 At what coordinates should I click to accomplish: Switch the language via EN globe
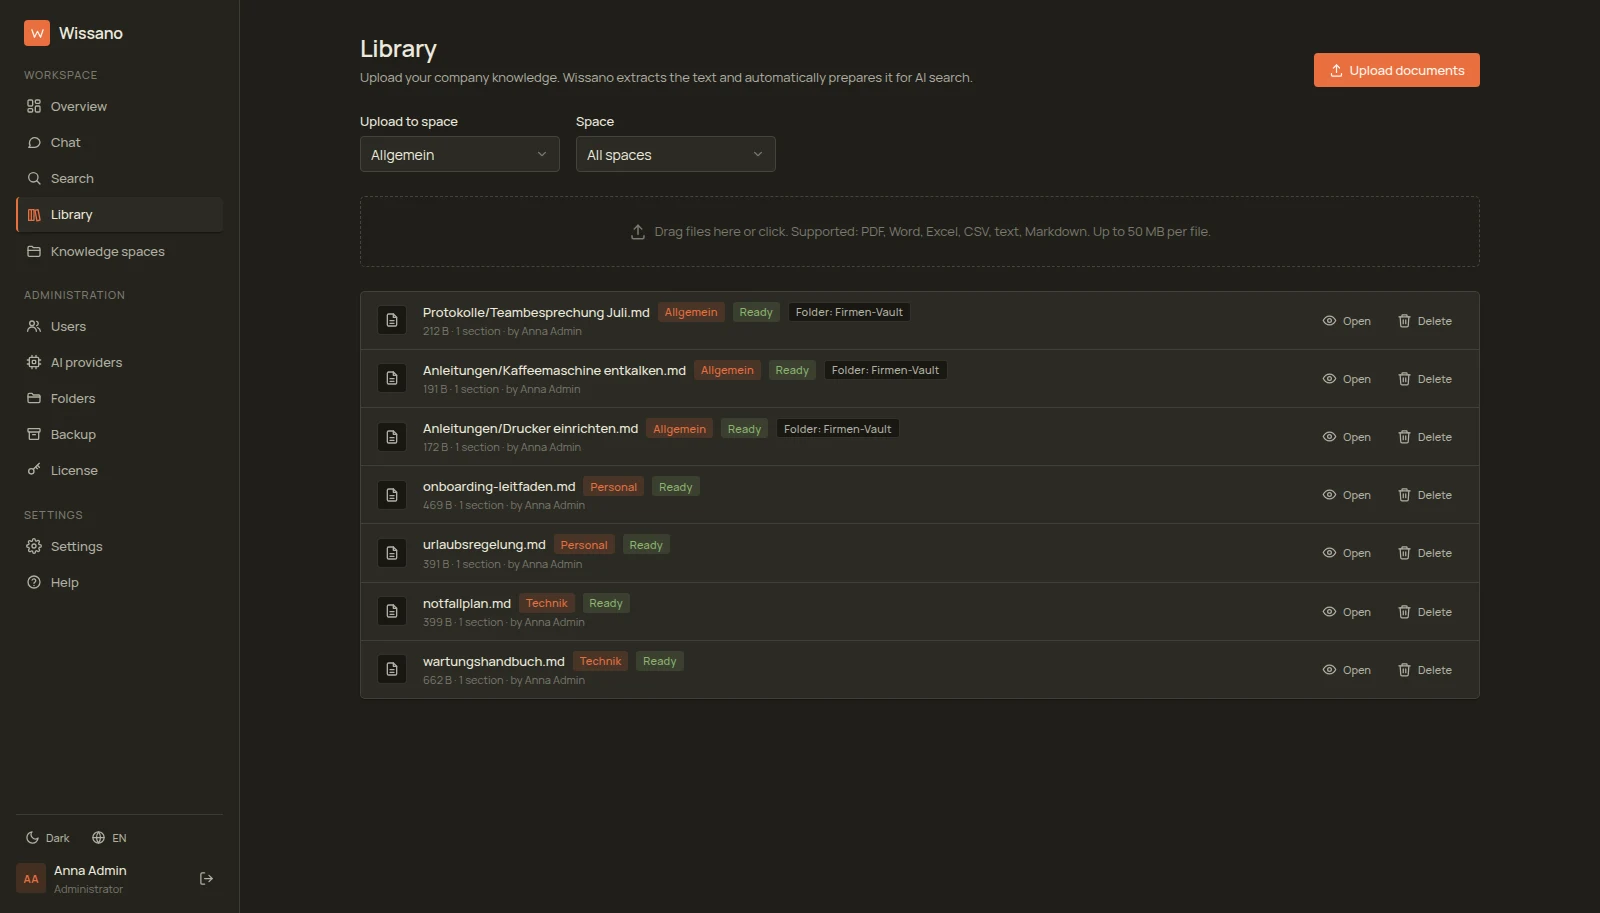[x=109, y=838]
